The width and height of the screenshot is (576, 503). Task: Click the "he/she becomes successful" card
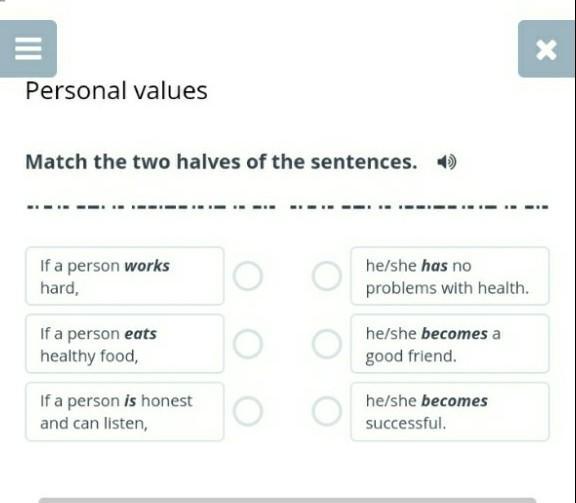pos(450,412)
